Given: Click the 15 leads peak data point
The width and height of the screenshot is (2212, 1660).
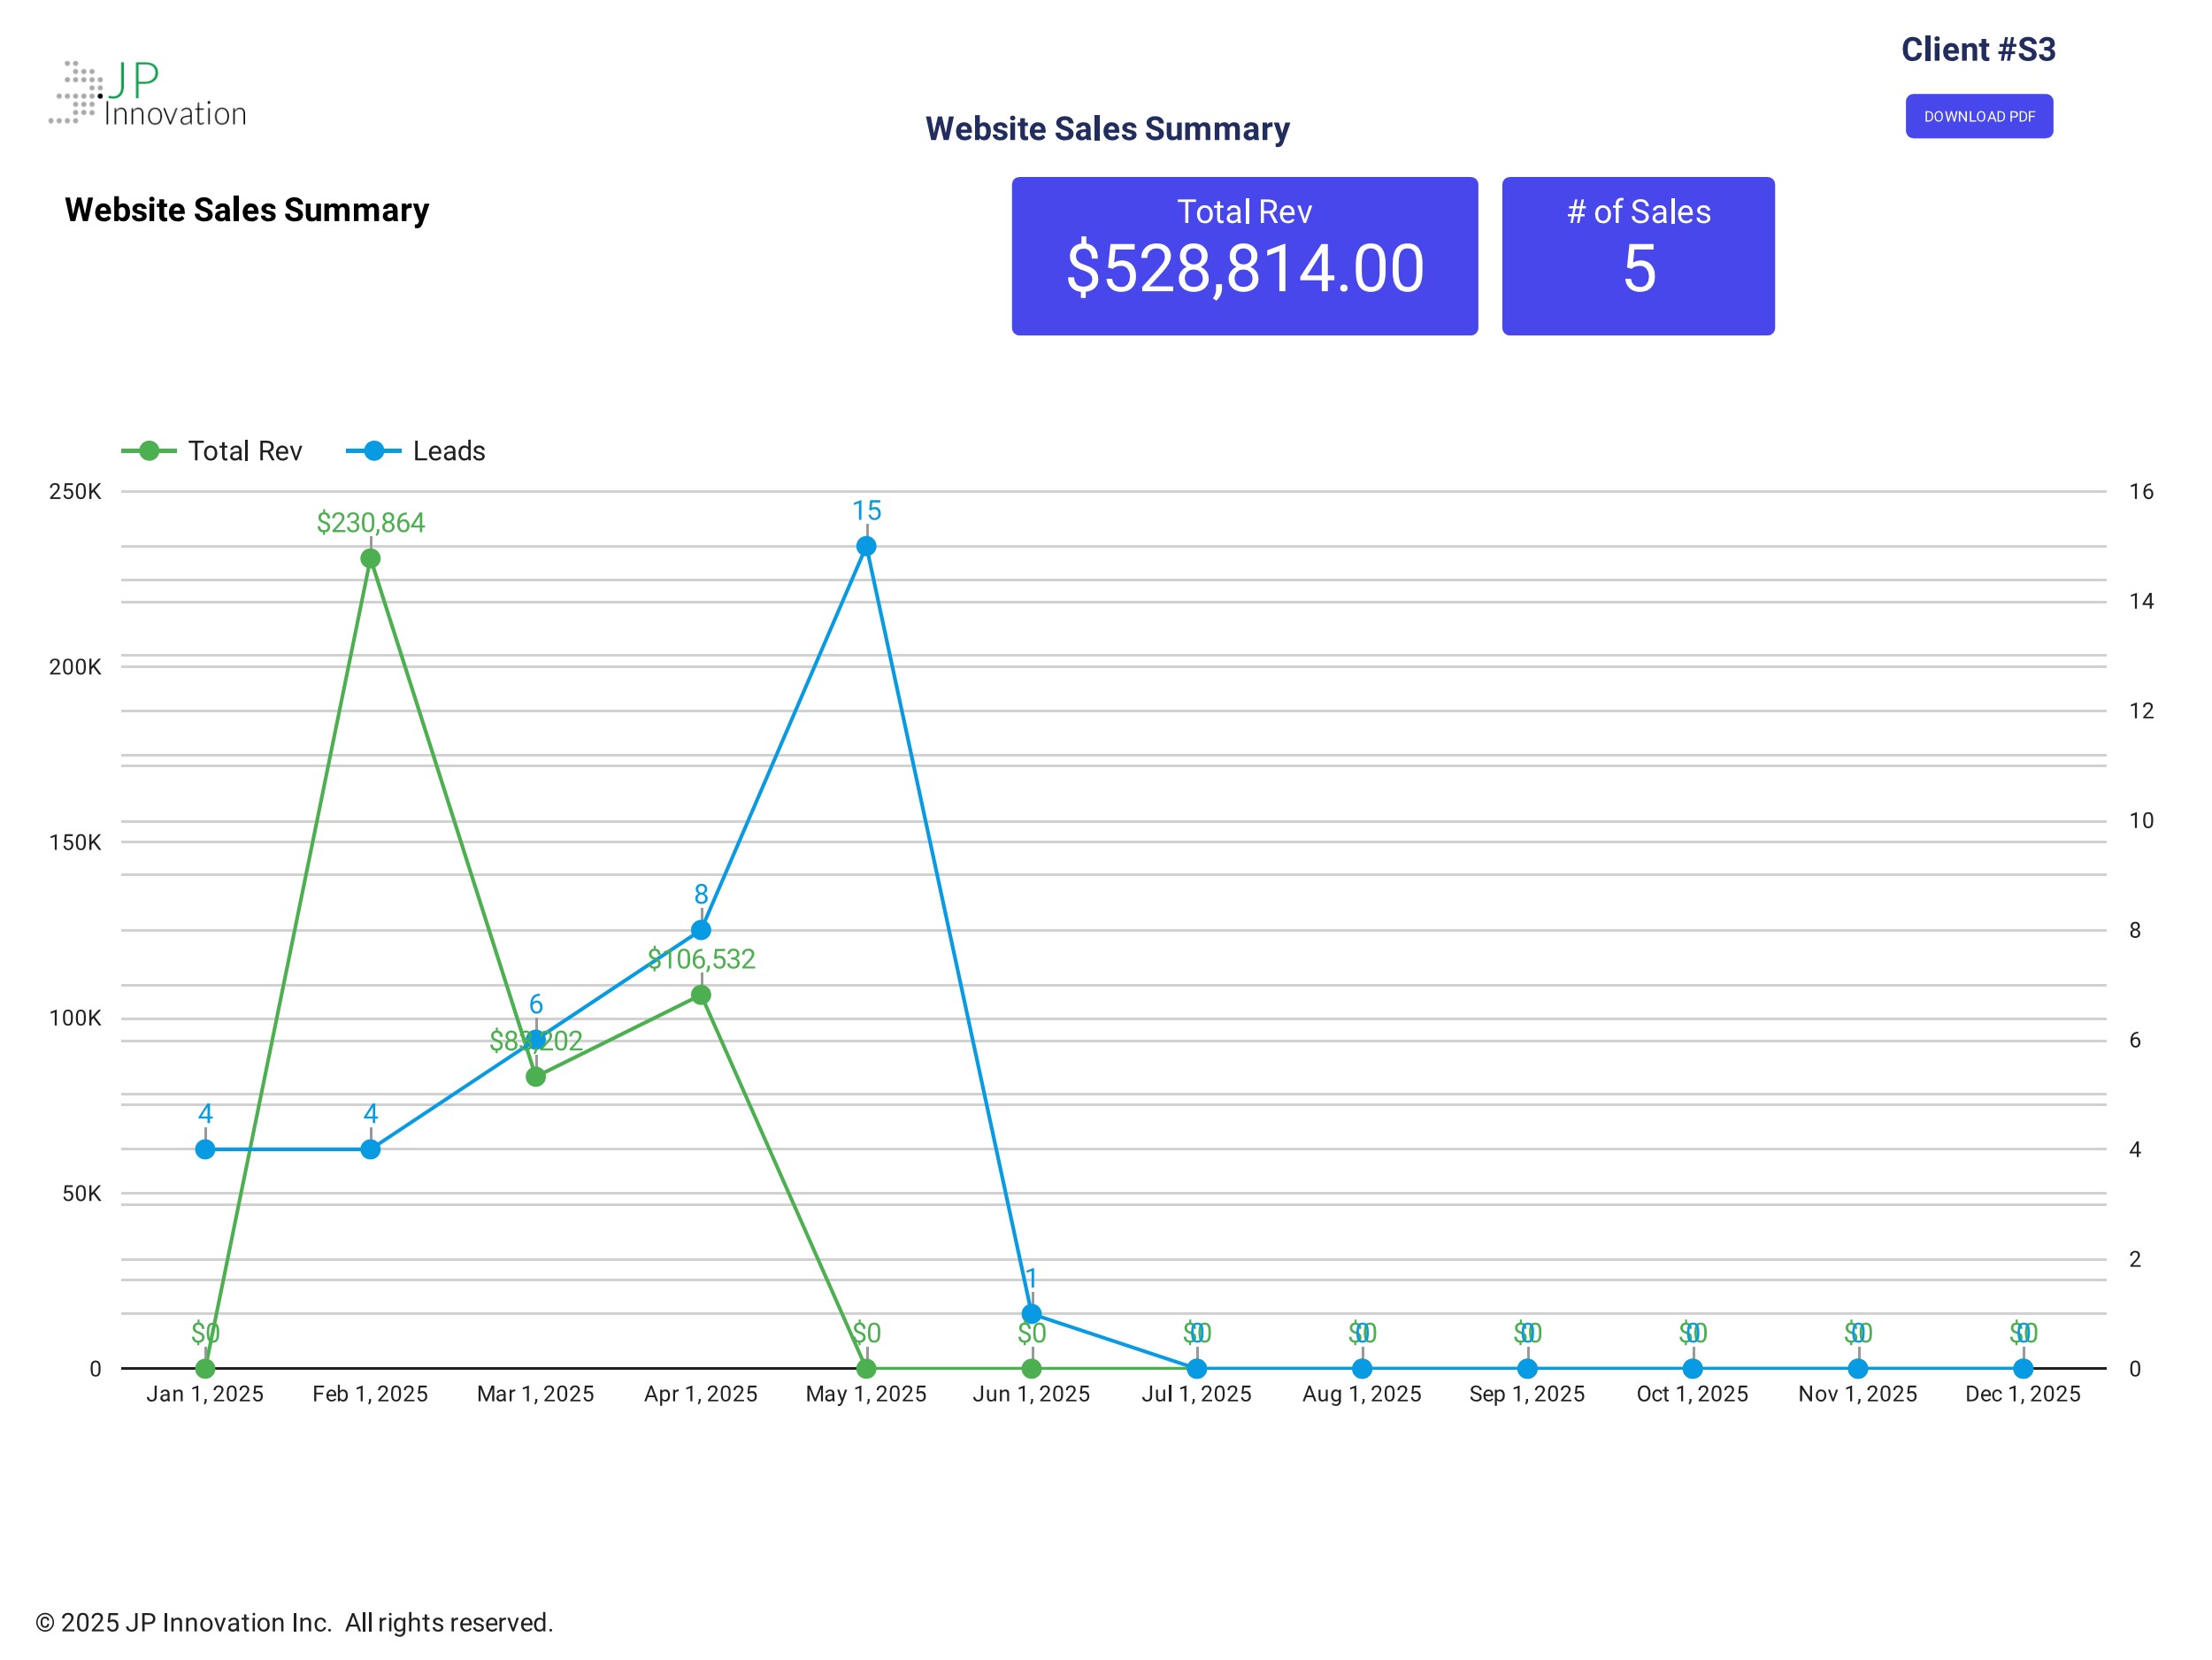Looking at the screenshot, I should tap(866, 546).
